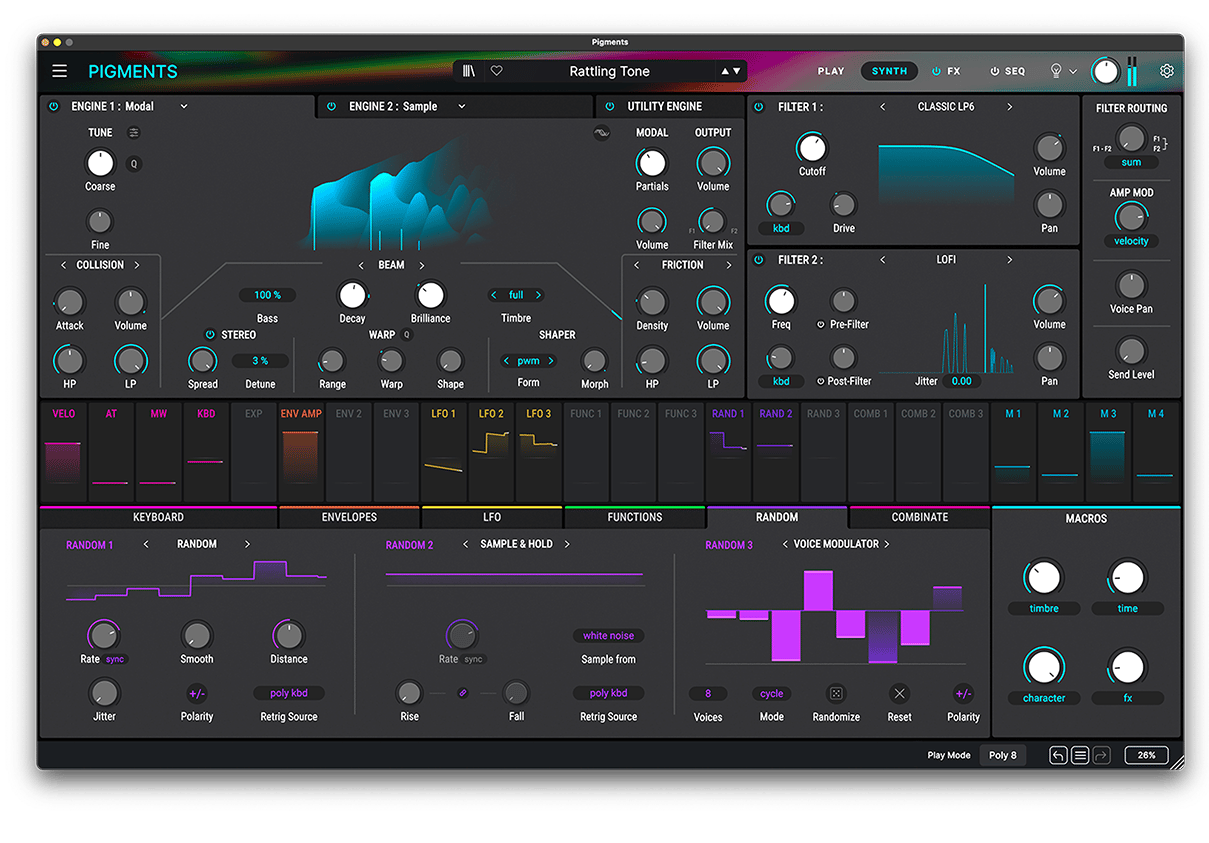Click the Reset X icon
Viewport: 1209px width, 843px height.
click(899, 693)
